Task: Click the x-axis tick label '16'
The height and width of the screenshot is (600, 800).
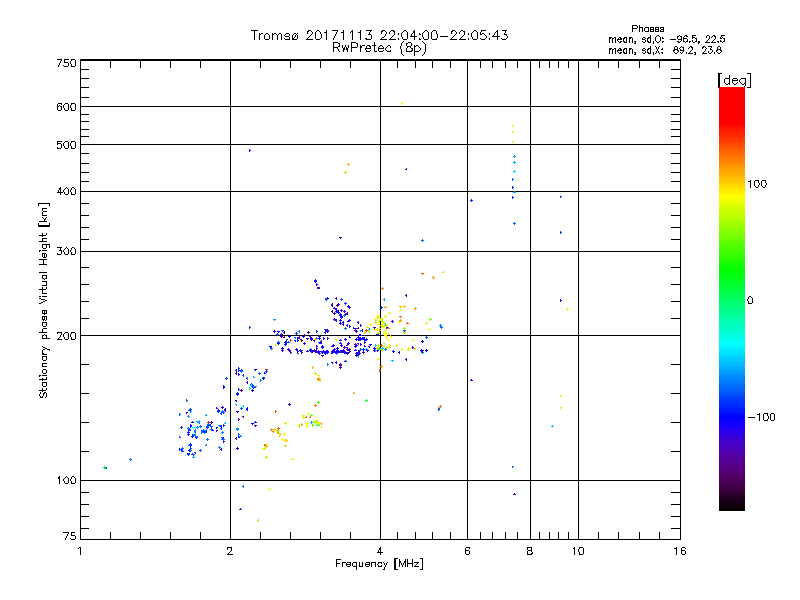Action: [x=680, y=551]
